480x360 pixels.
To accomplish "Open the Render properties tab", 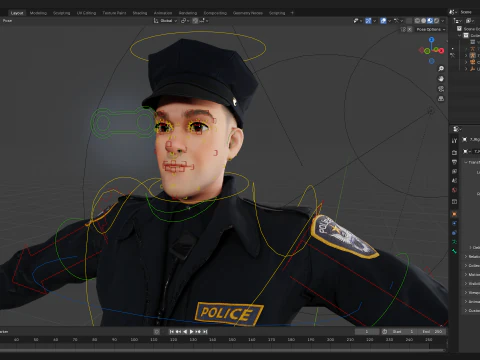I will 454,152.
